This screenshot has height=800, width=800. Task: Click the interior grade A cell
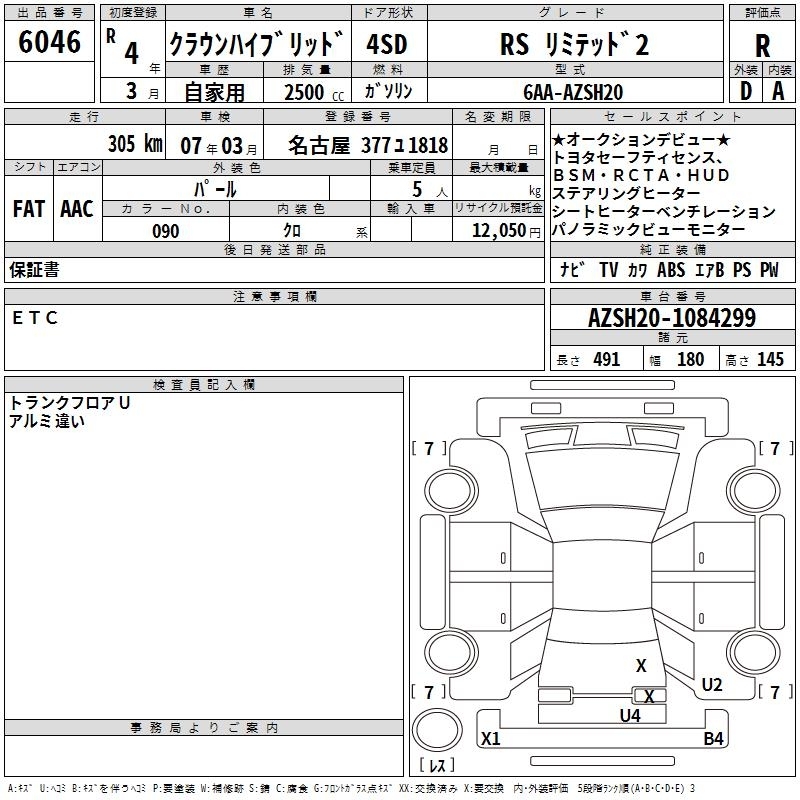(x=778, y=90)
